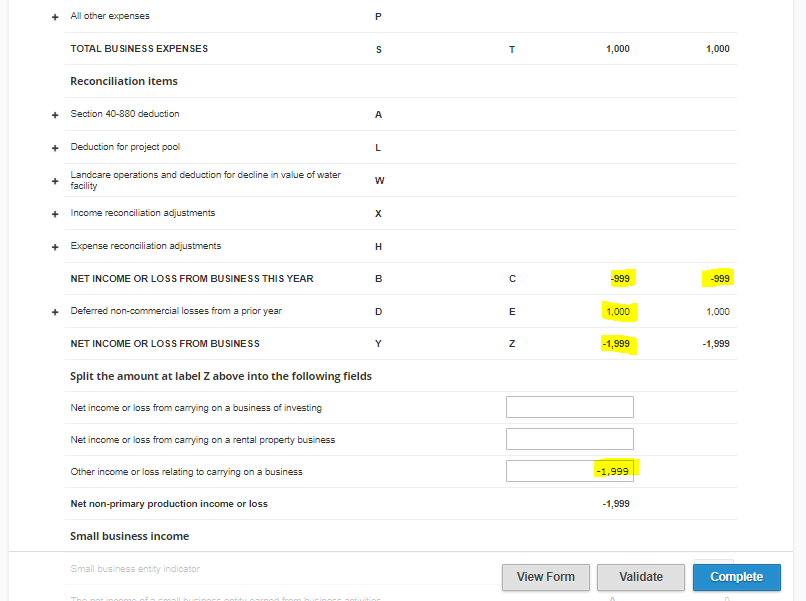Select the 'TOTAL BUSINESS EXPENSES' label
Screen dimensions: 806x601
pyautogui.click(x=139, y=49)
